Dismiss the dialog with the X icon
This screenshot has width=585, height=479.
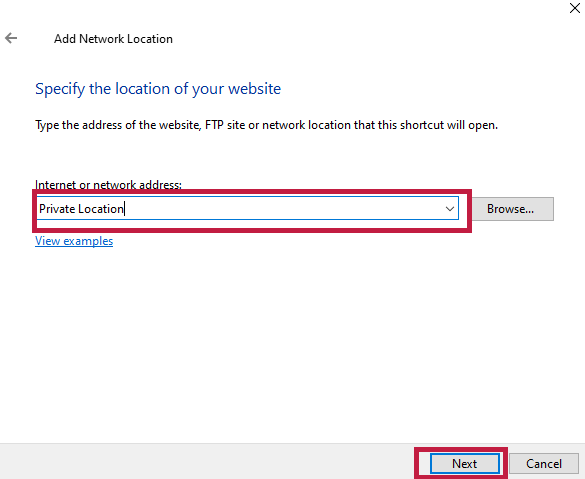575,7
